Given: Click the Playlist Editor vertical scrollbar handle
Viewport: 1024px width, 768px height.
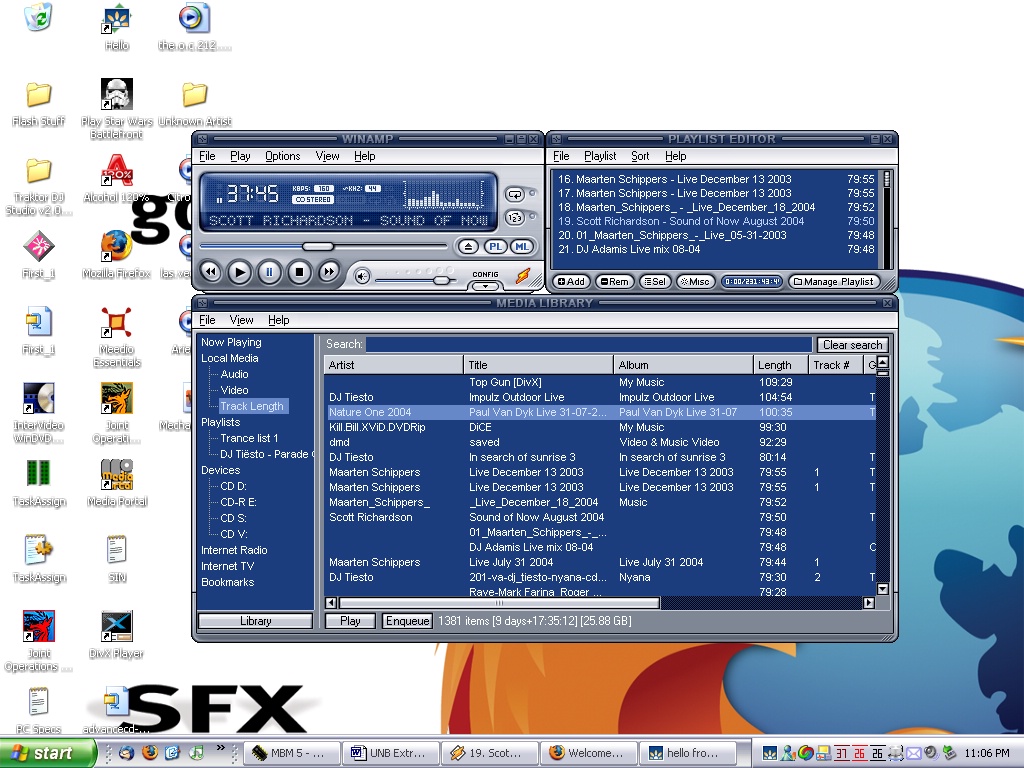Looking at the screenshot, I should (886, 178).
